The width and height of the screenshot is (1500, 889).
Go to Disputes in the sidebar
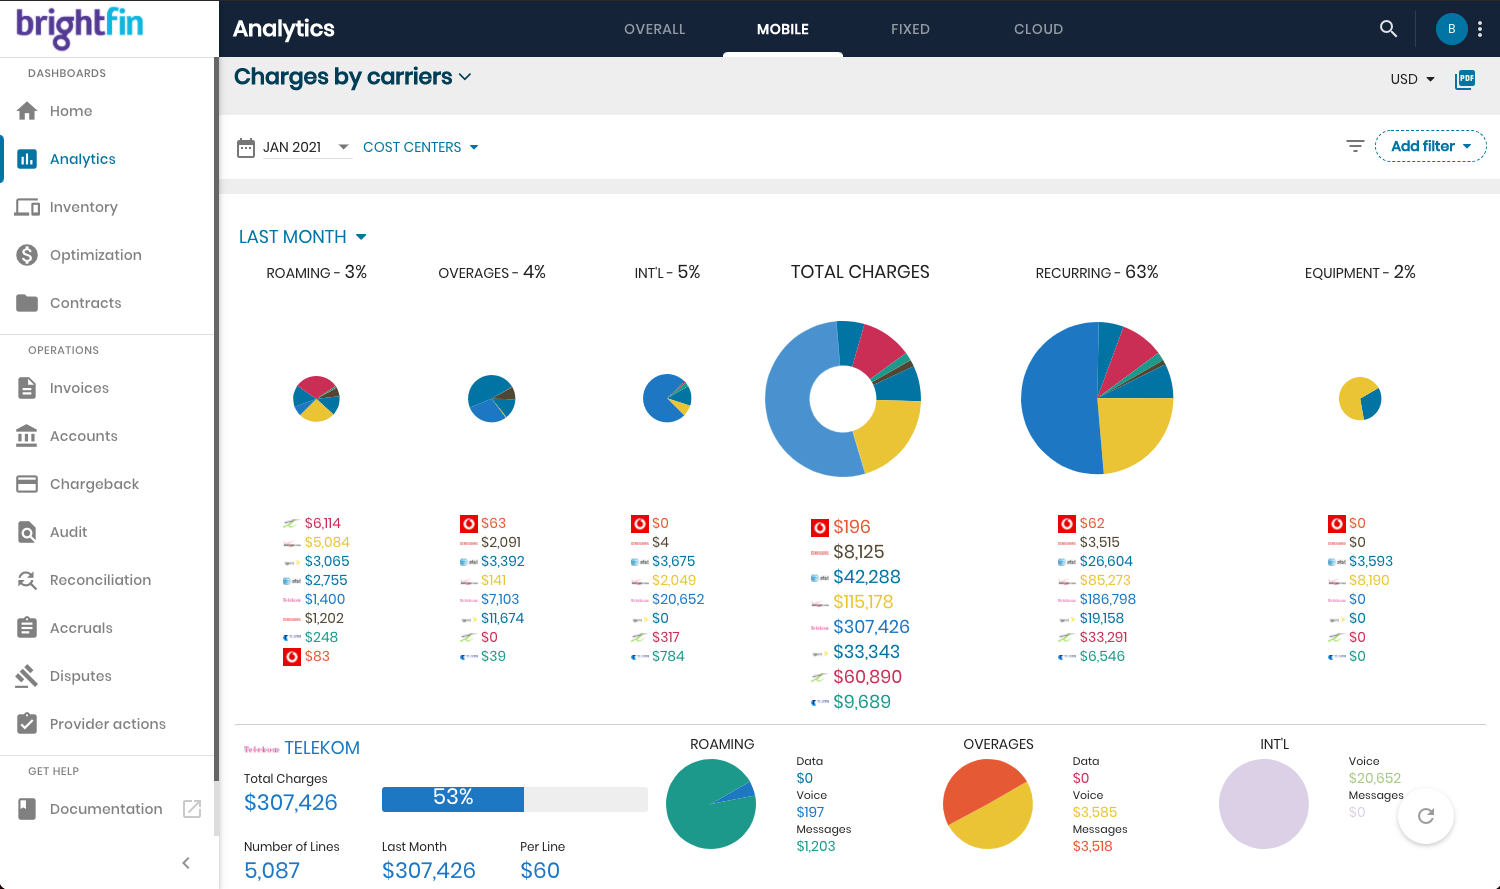click(x=80, y=676)
